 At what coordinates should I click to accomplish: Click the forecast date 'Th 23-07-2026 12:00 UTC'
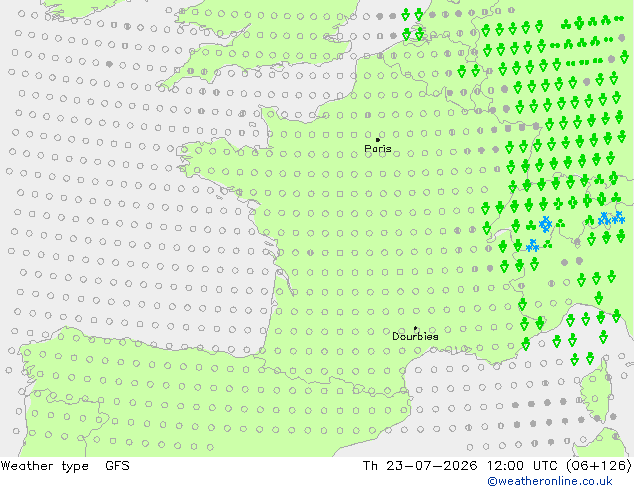click(461, 466)
